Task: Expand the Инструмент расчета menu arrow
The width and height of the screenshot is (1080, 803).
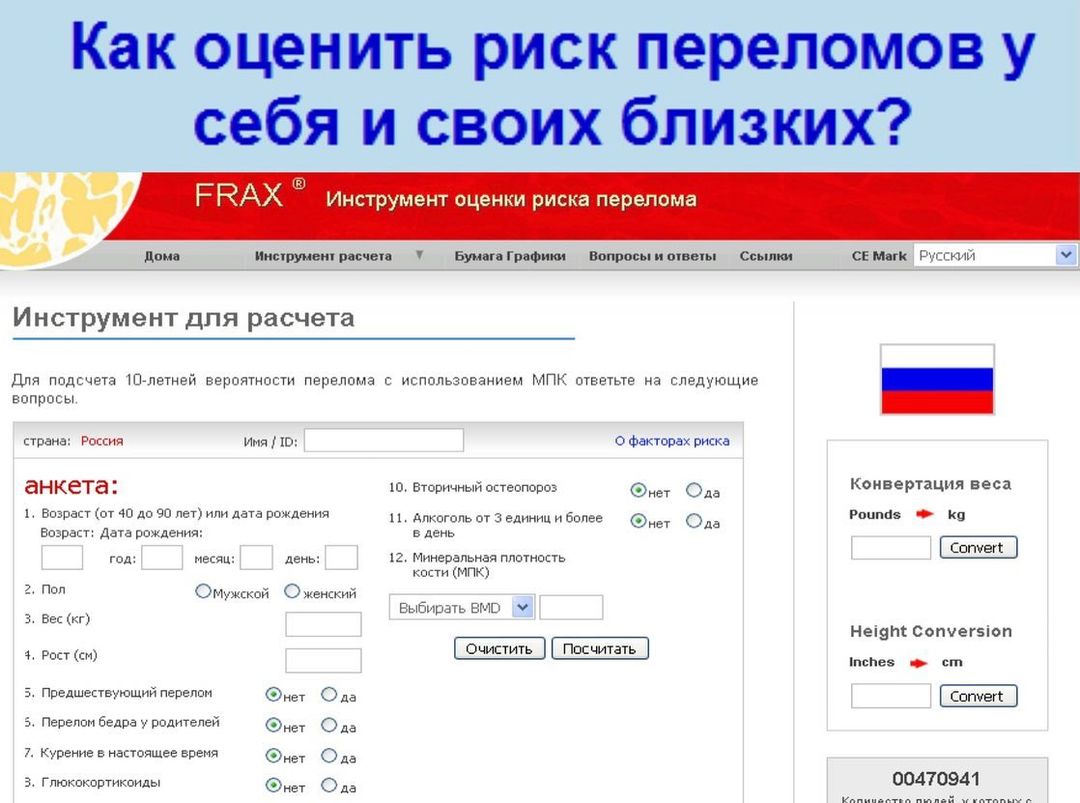Action: [420, 255]
